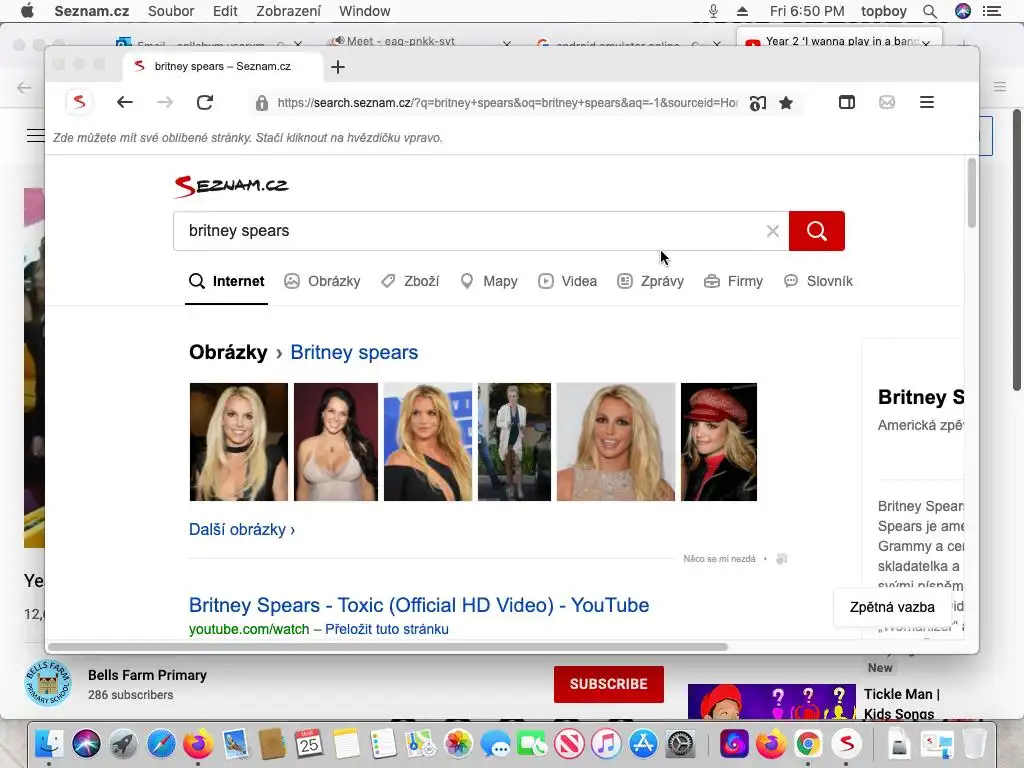Viewport: 1024px width, 768px height.
Task: Open dark-haired woman image thumbnail
Action: pyautogui.click(x=336, y=442)
